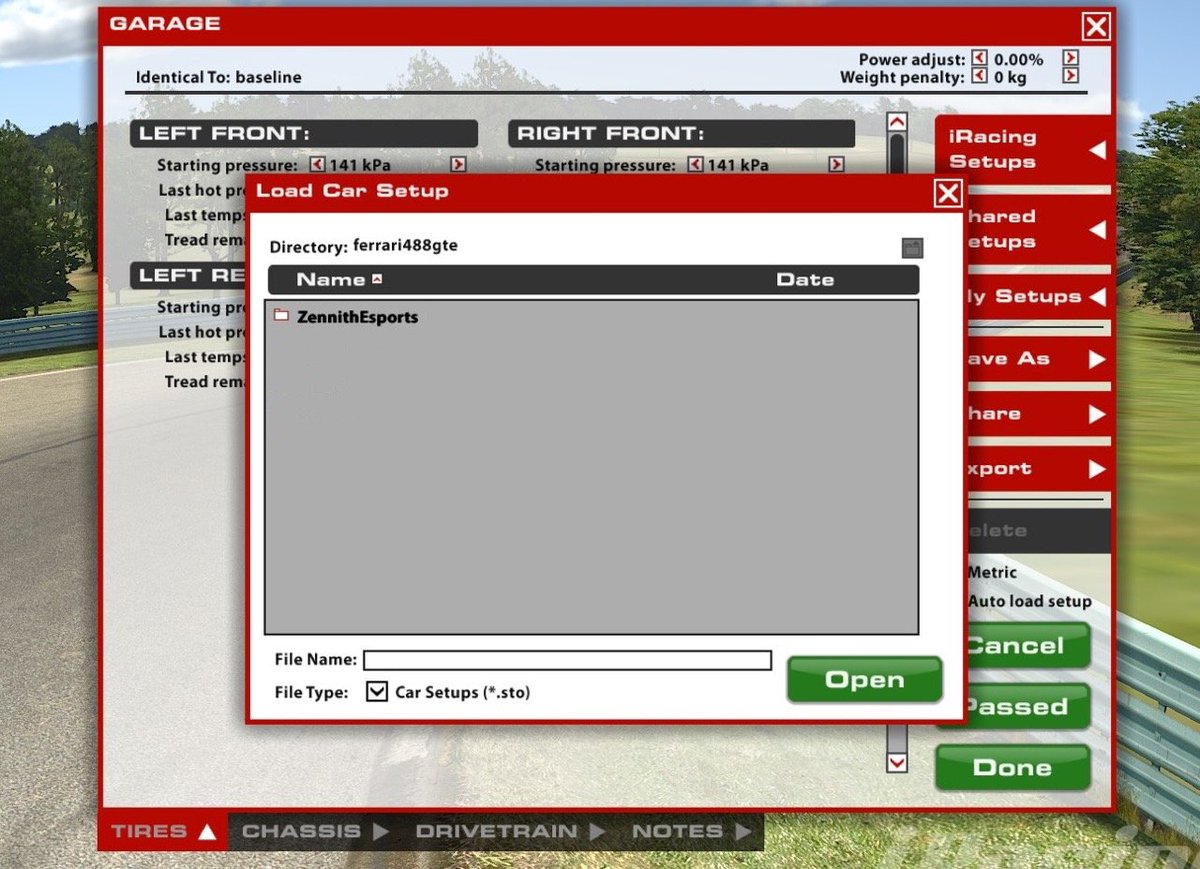Select the Metric option label
This screenshot has height=869, width=1200.
(992, 572)
